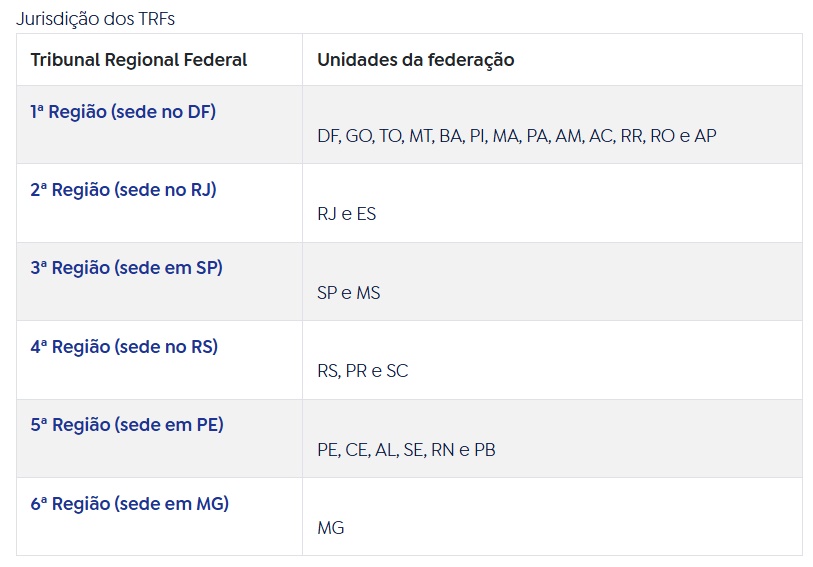
Task: Select the "RS, PR e SC" cell
Action: tap(362, 371)
